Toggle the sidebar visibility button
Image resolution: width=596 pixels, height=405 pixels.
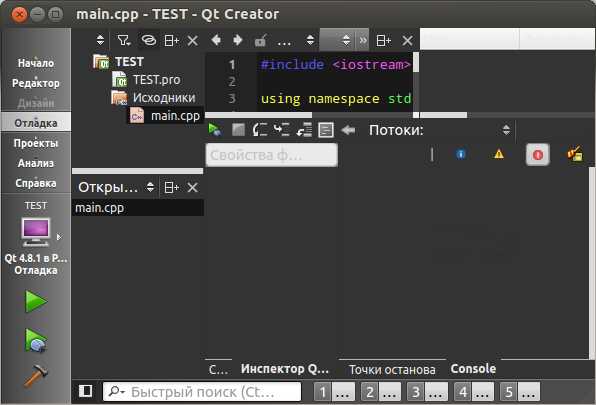(x=86, y=391)
